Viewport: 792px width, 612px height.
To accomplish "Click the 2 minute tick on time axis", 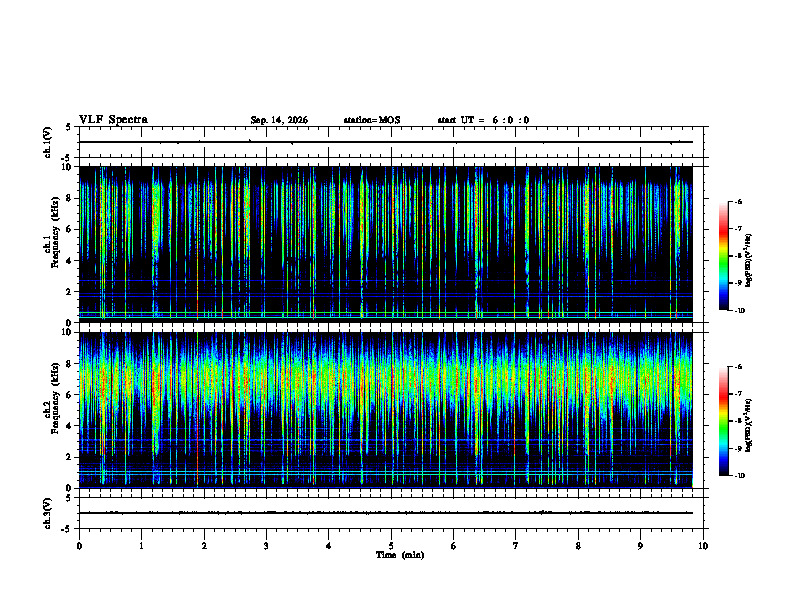I will [x=204, y=546].
